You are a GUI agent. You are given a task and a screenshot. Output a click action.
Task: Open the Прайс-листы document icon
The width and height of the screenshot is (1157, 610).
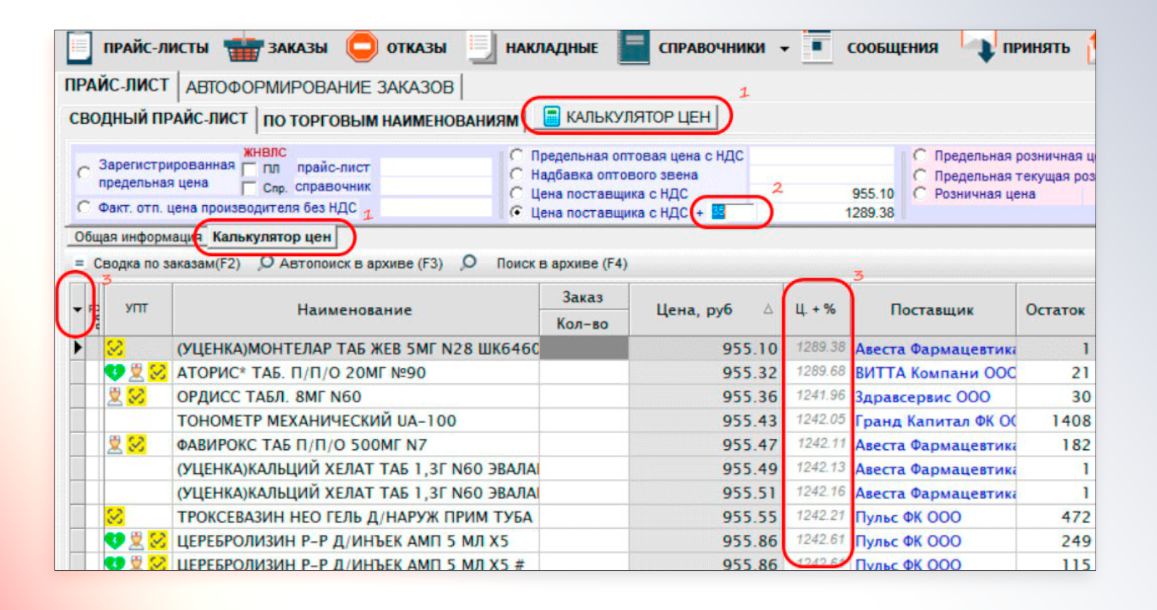tap(78, 47)
